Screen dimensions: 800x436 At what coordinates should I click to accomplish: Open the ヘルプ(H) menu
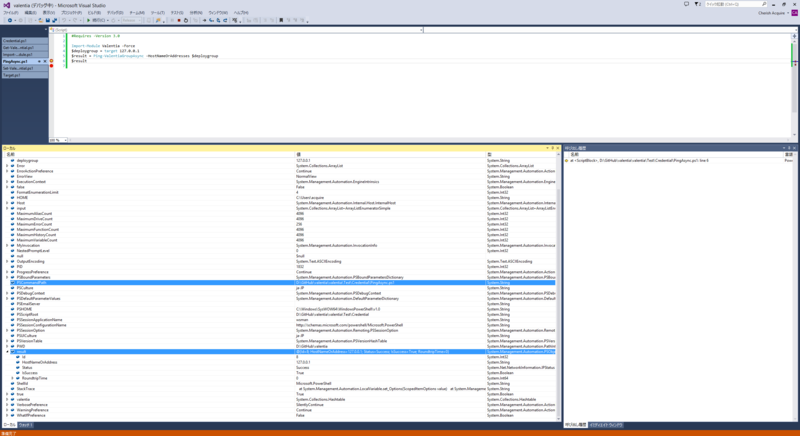pyautogui.click(x=241, y=13)
